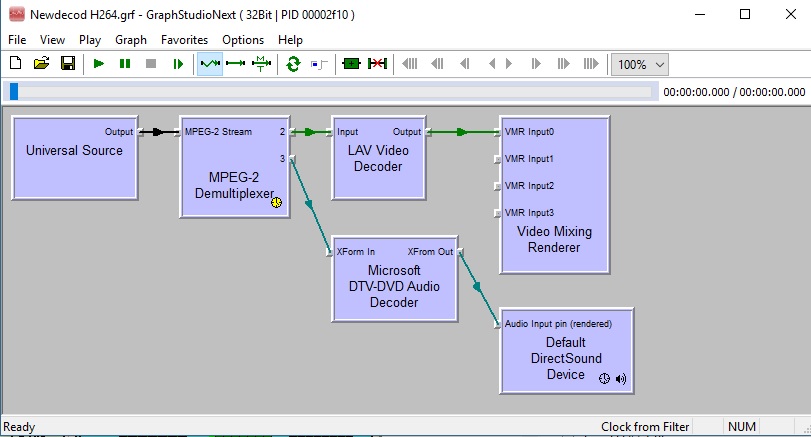Screen dimensions: 811x437
Task: Click clock icon on MPEG-2 Demultiplexer
Action: [277, 203]
